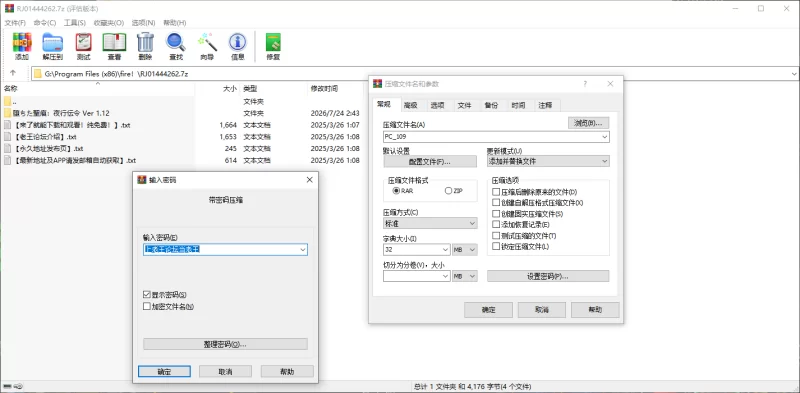Screen dimensions: 800x393
Task: Open the dictionary size 32 dropdown
Action: (x=444, y=250)
